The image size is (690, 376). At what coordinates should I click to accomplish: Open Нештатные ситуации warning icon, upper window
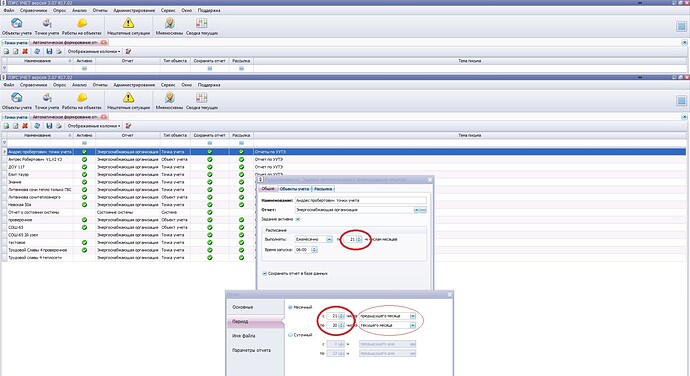point(128,26)
